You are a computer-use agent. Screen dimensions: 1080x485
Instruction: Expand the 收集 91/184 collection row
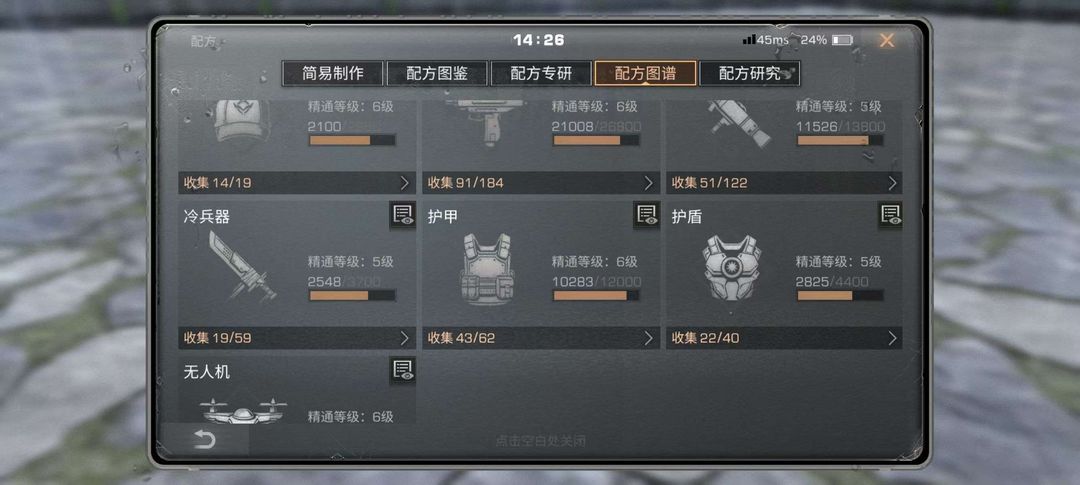[x=541, y=183]
